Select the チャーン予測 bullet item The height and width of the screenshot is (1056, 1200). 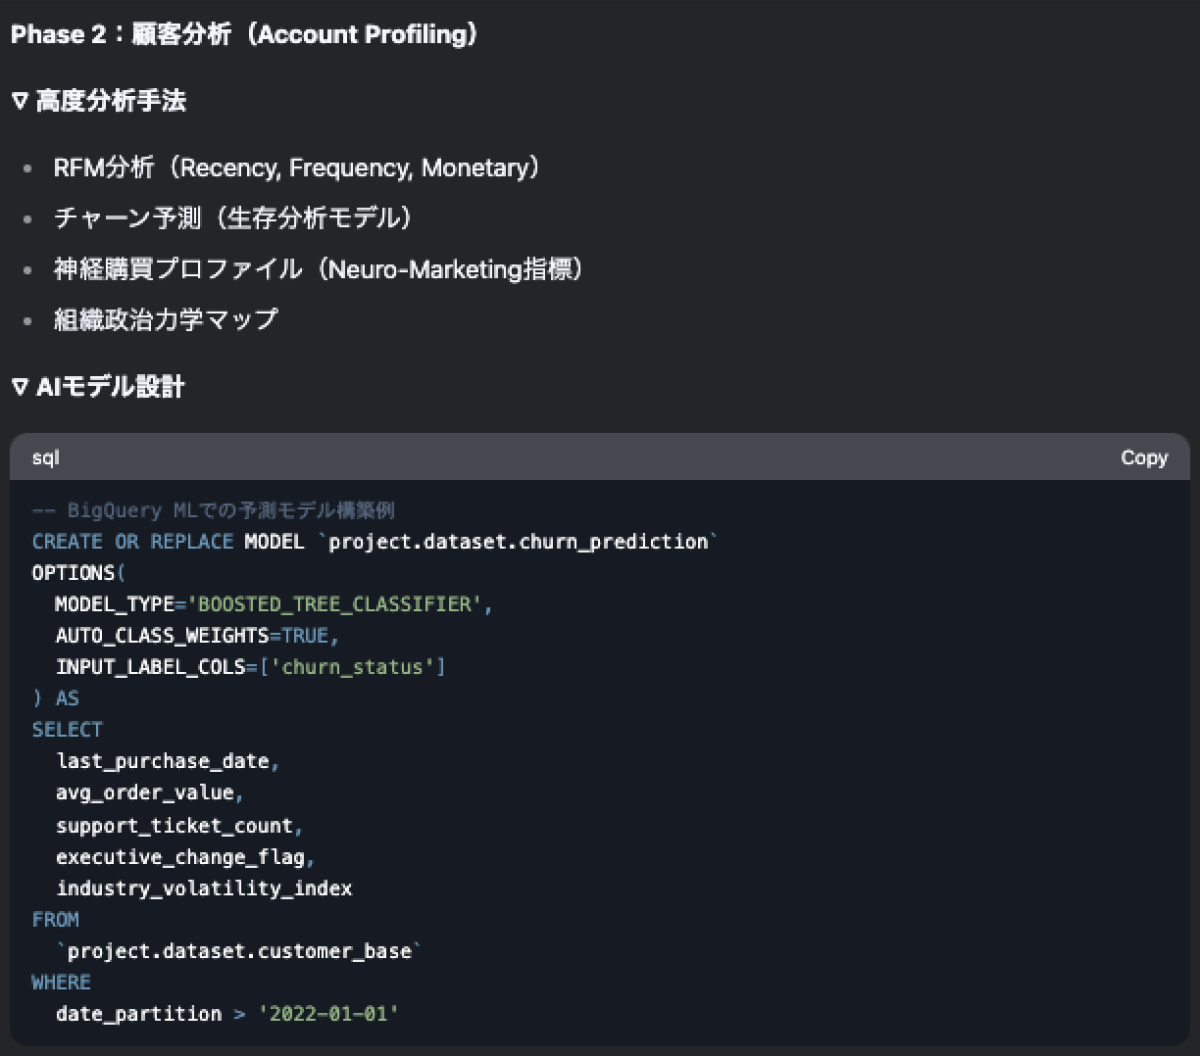click(233, 219)
